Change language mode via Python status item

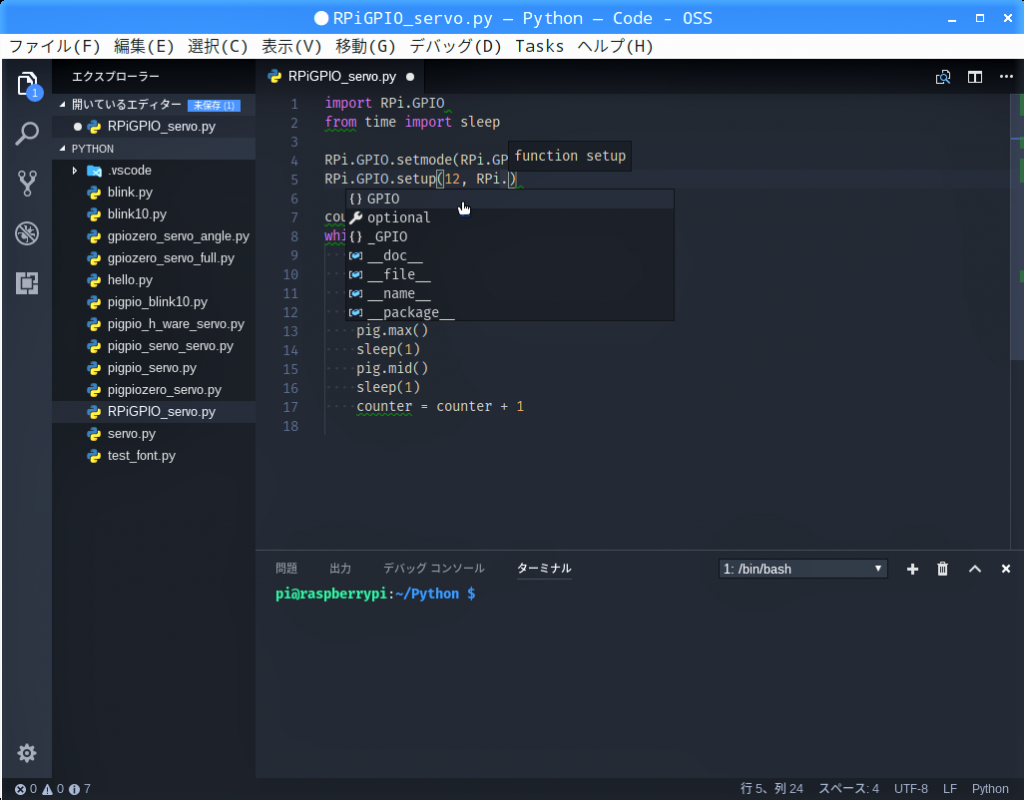tap(990, 789)
